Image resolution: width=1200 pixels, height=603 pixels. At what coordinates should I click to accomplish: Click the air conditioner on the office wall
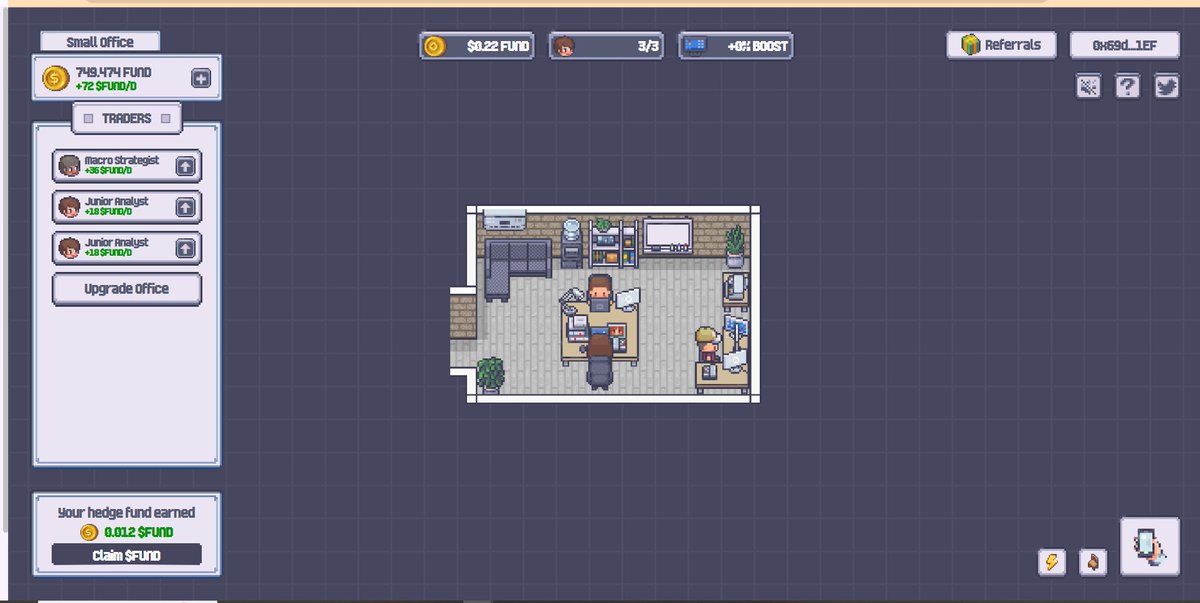pyautogui.click(x=505, y=219)
